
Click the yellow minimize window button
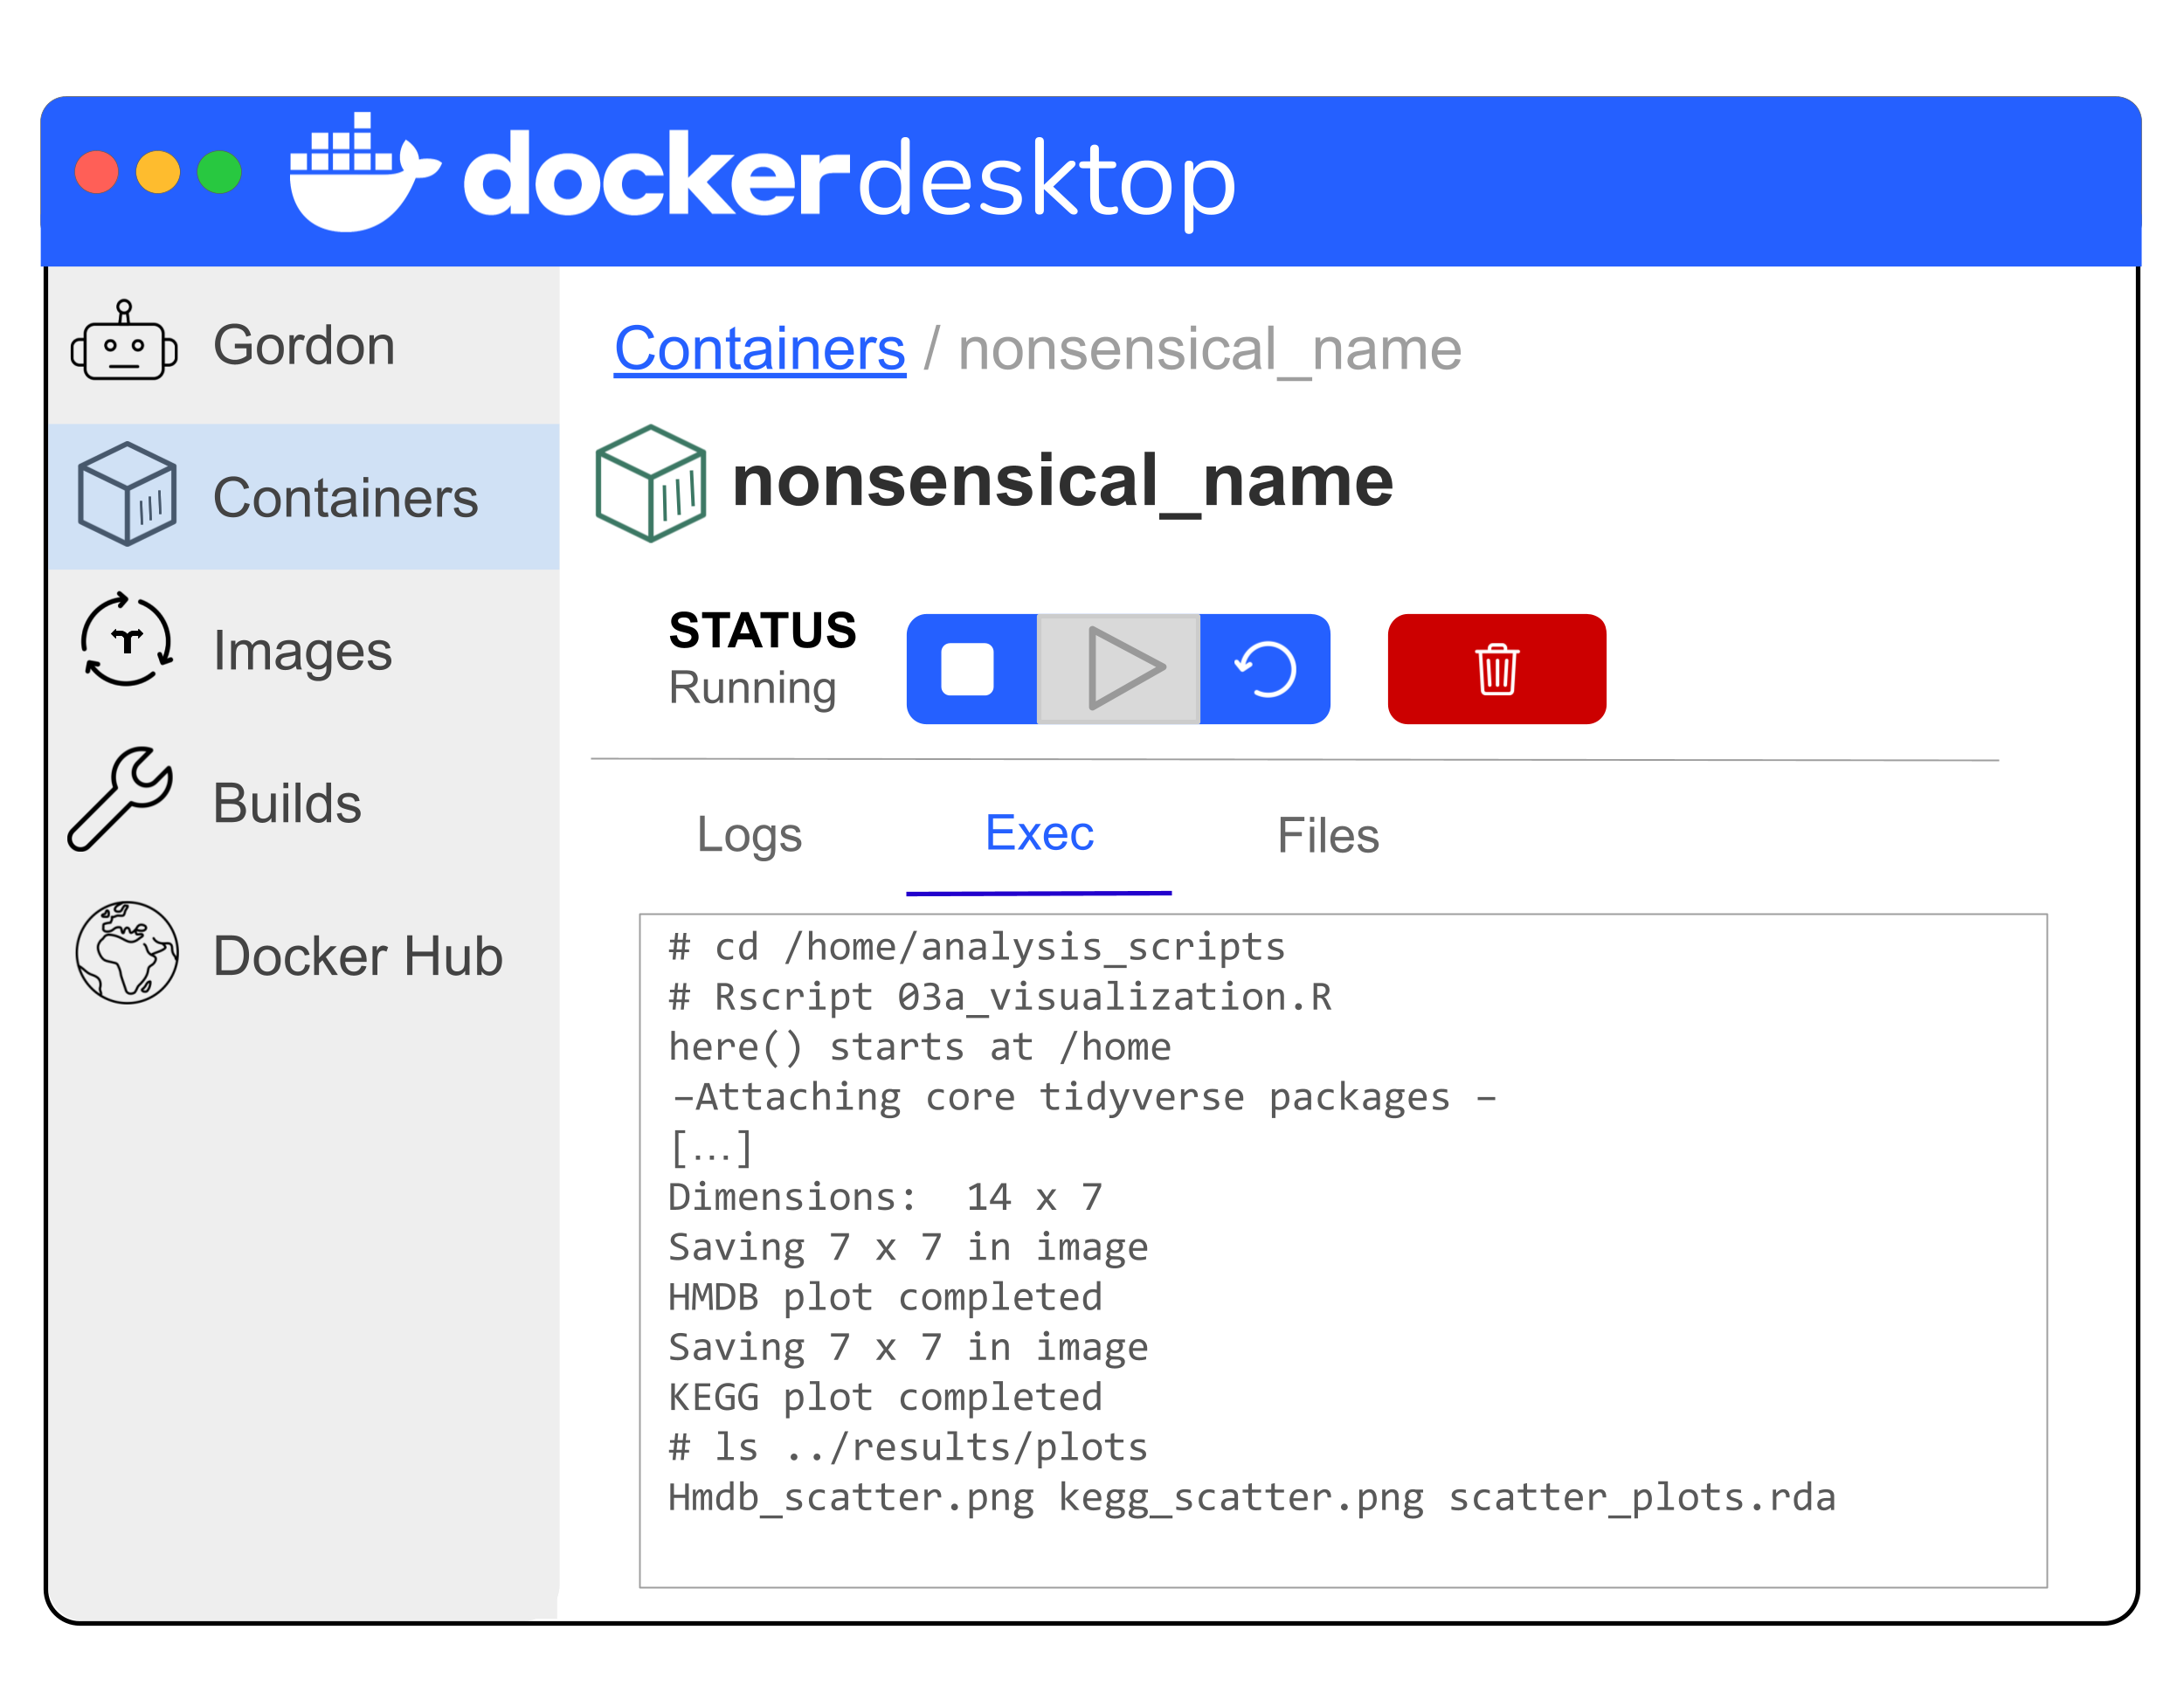pyautogui.click(x=158, y=172)
